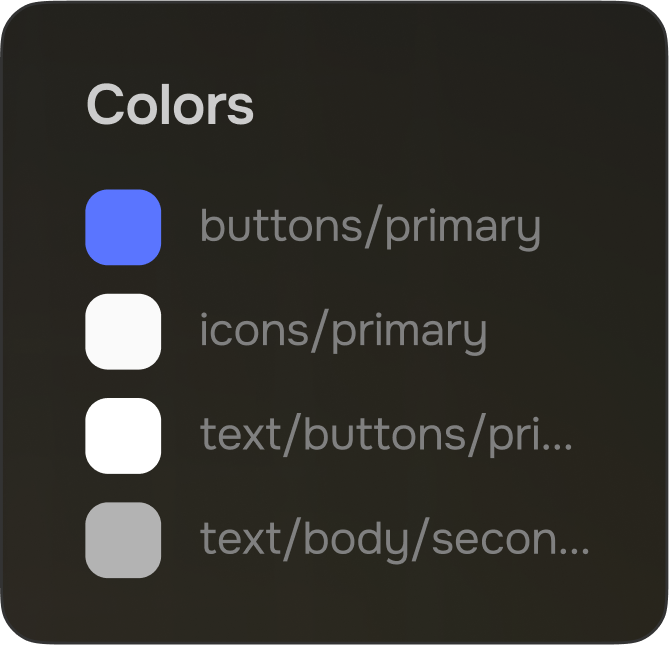The height and width of the screenshot is (645, 669).
Task: Select the text/body/secon... style name
Action: [394, 540]
